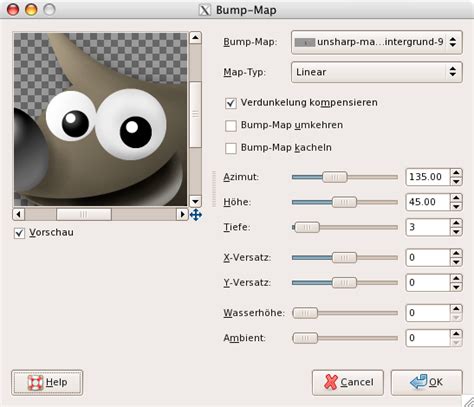
Task: Close the Bump-Map dialog with red button
Action: (x=13, y=10)
